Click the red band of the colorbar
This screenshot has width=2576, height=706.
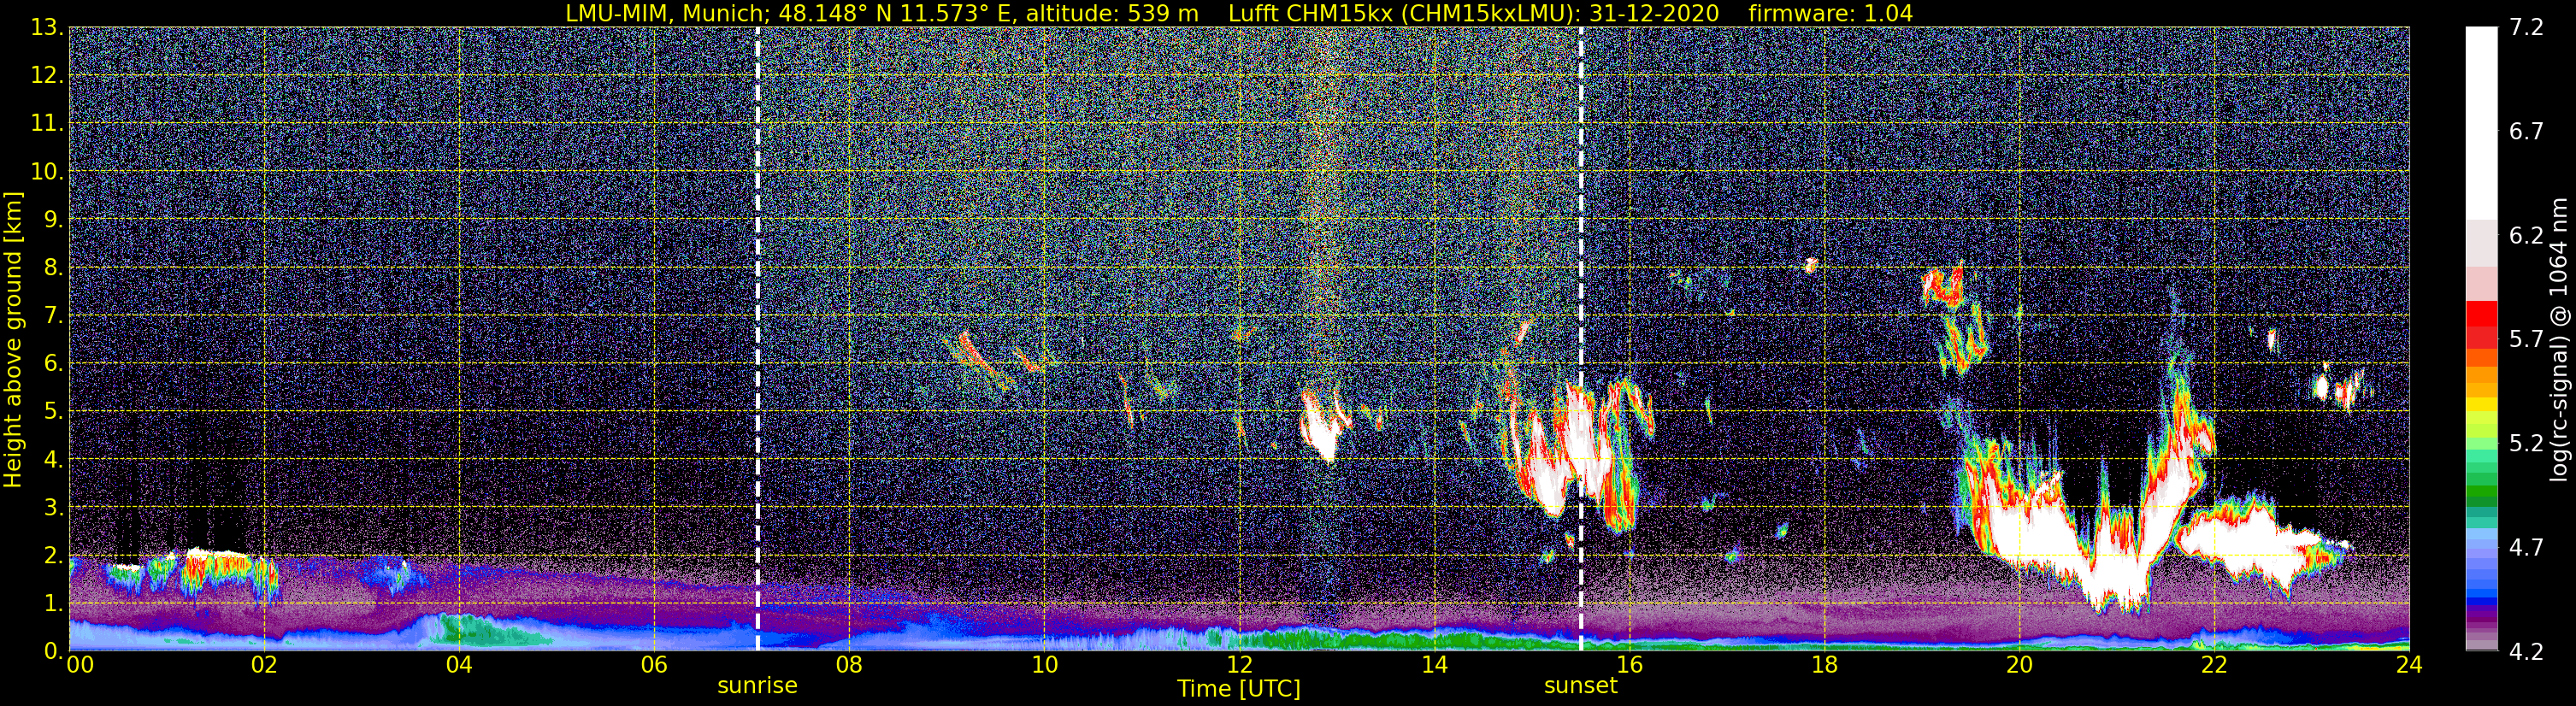[2481, 323]
